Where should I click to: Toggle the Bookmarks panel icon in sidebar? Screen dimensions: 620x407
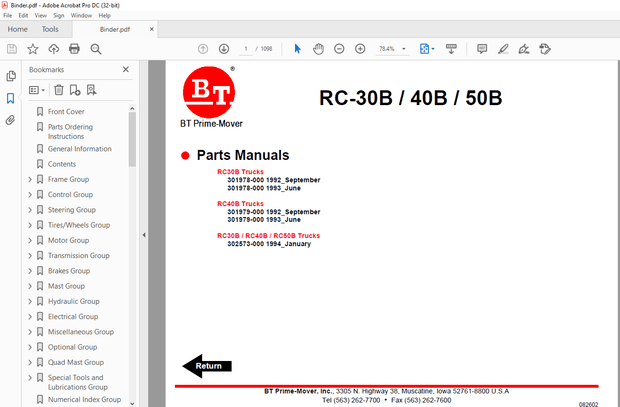point(11,98)
